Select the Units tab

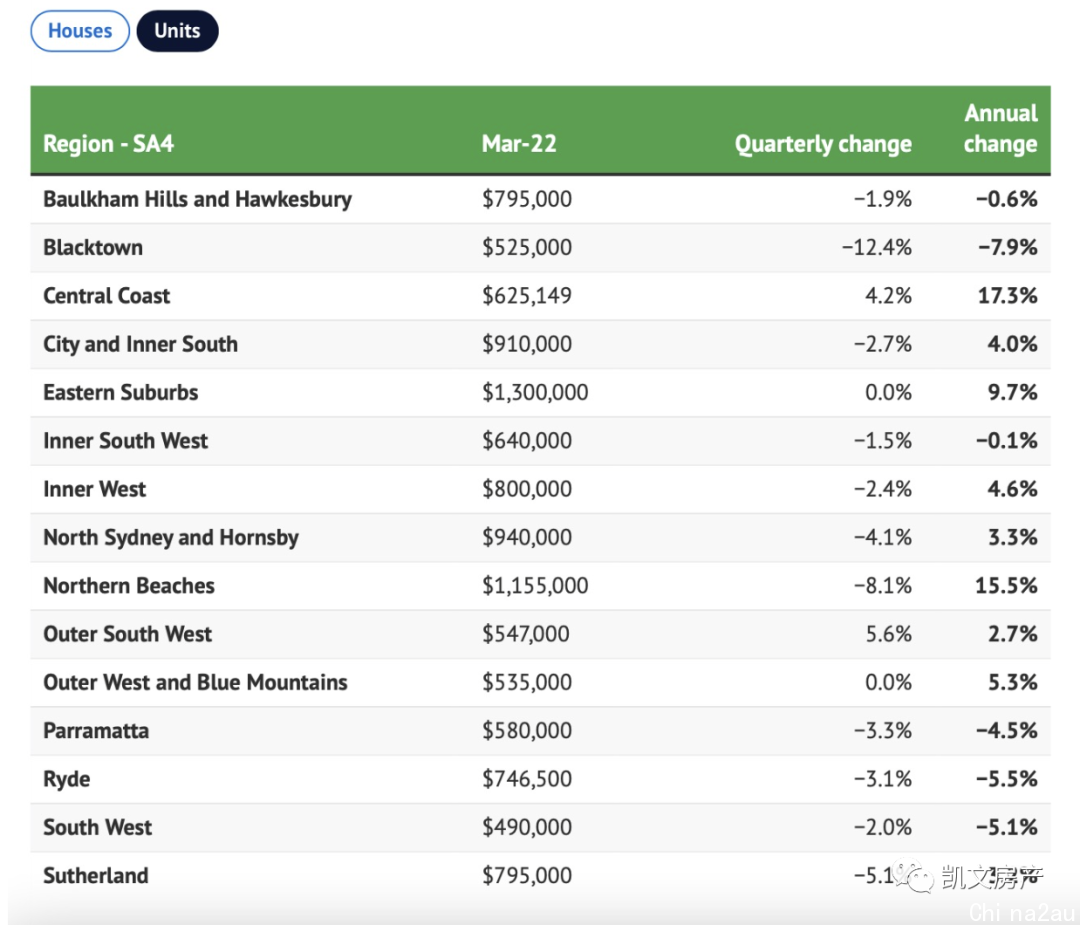[178, 31]
